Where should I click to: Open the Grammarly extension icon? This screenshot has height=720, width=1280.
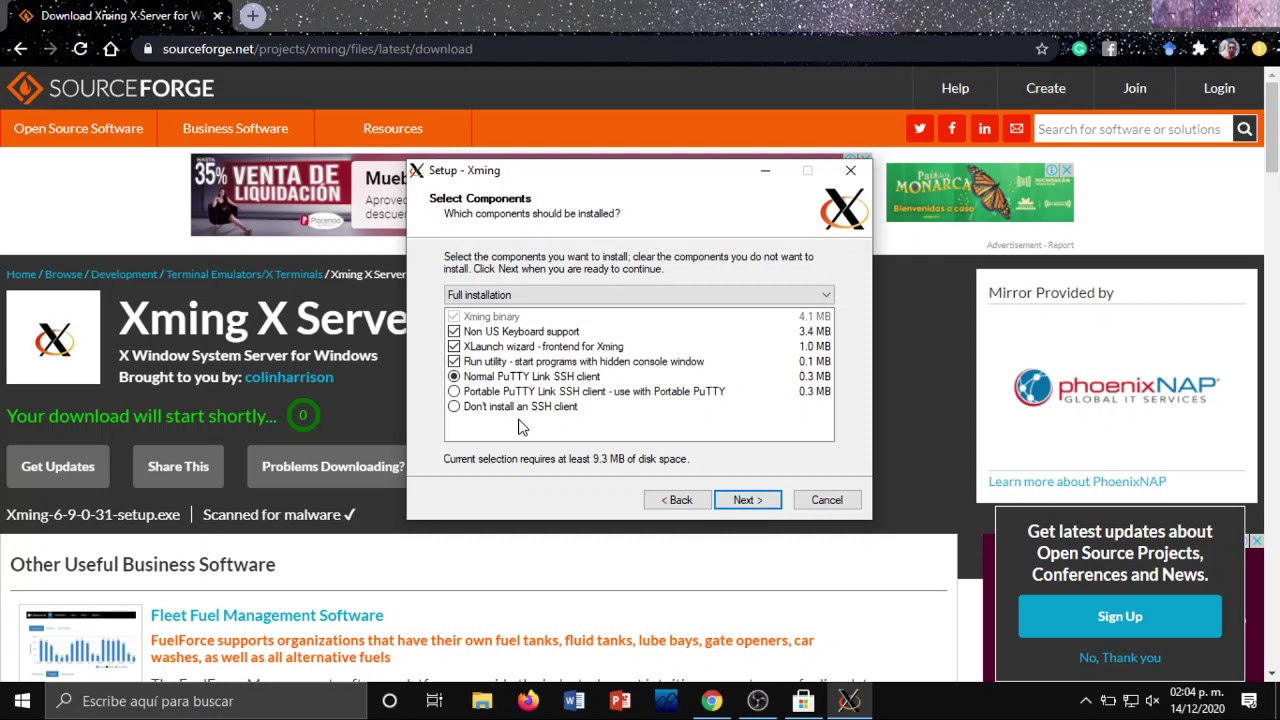coord(1079,48)
